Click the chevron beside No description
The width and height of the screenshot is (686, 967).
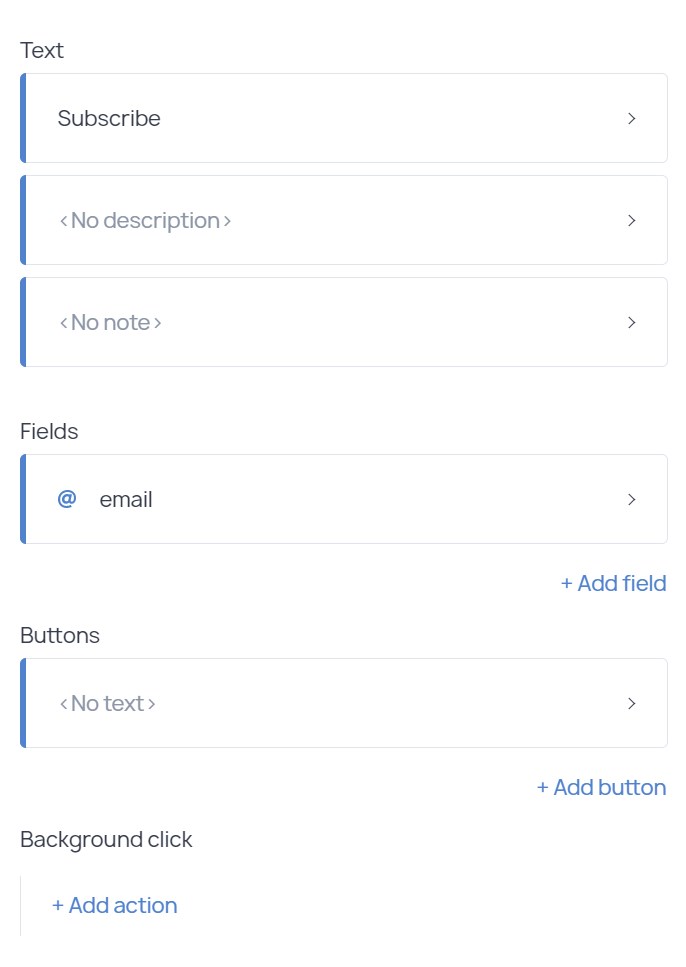click(x=632, y=220)
